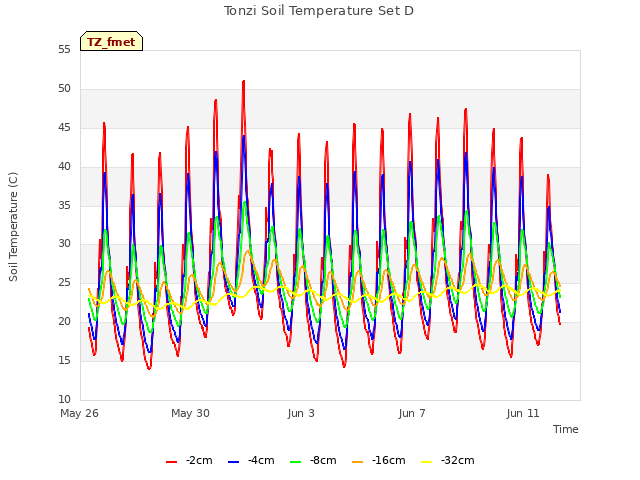
Task: Click the Jun 3 x-axis tick label
Action: (x=301, y=413)
